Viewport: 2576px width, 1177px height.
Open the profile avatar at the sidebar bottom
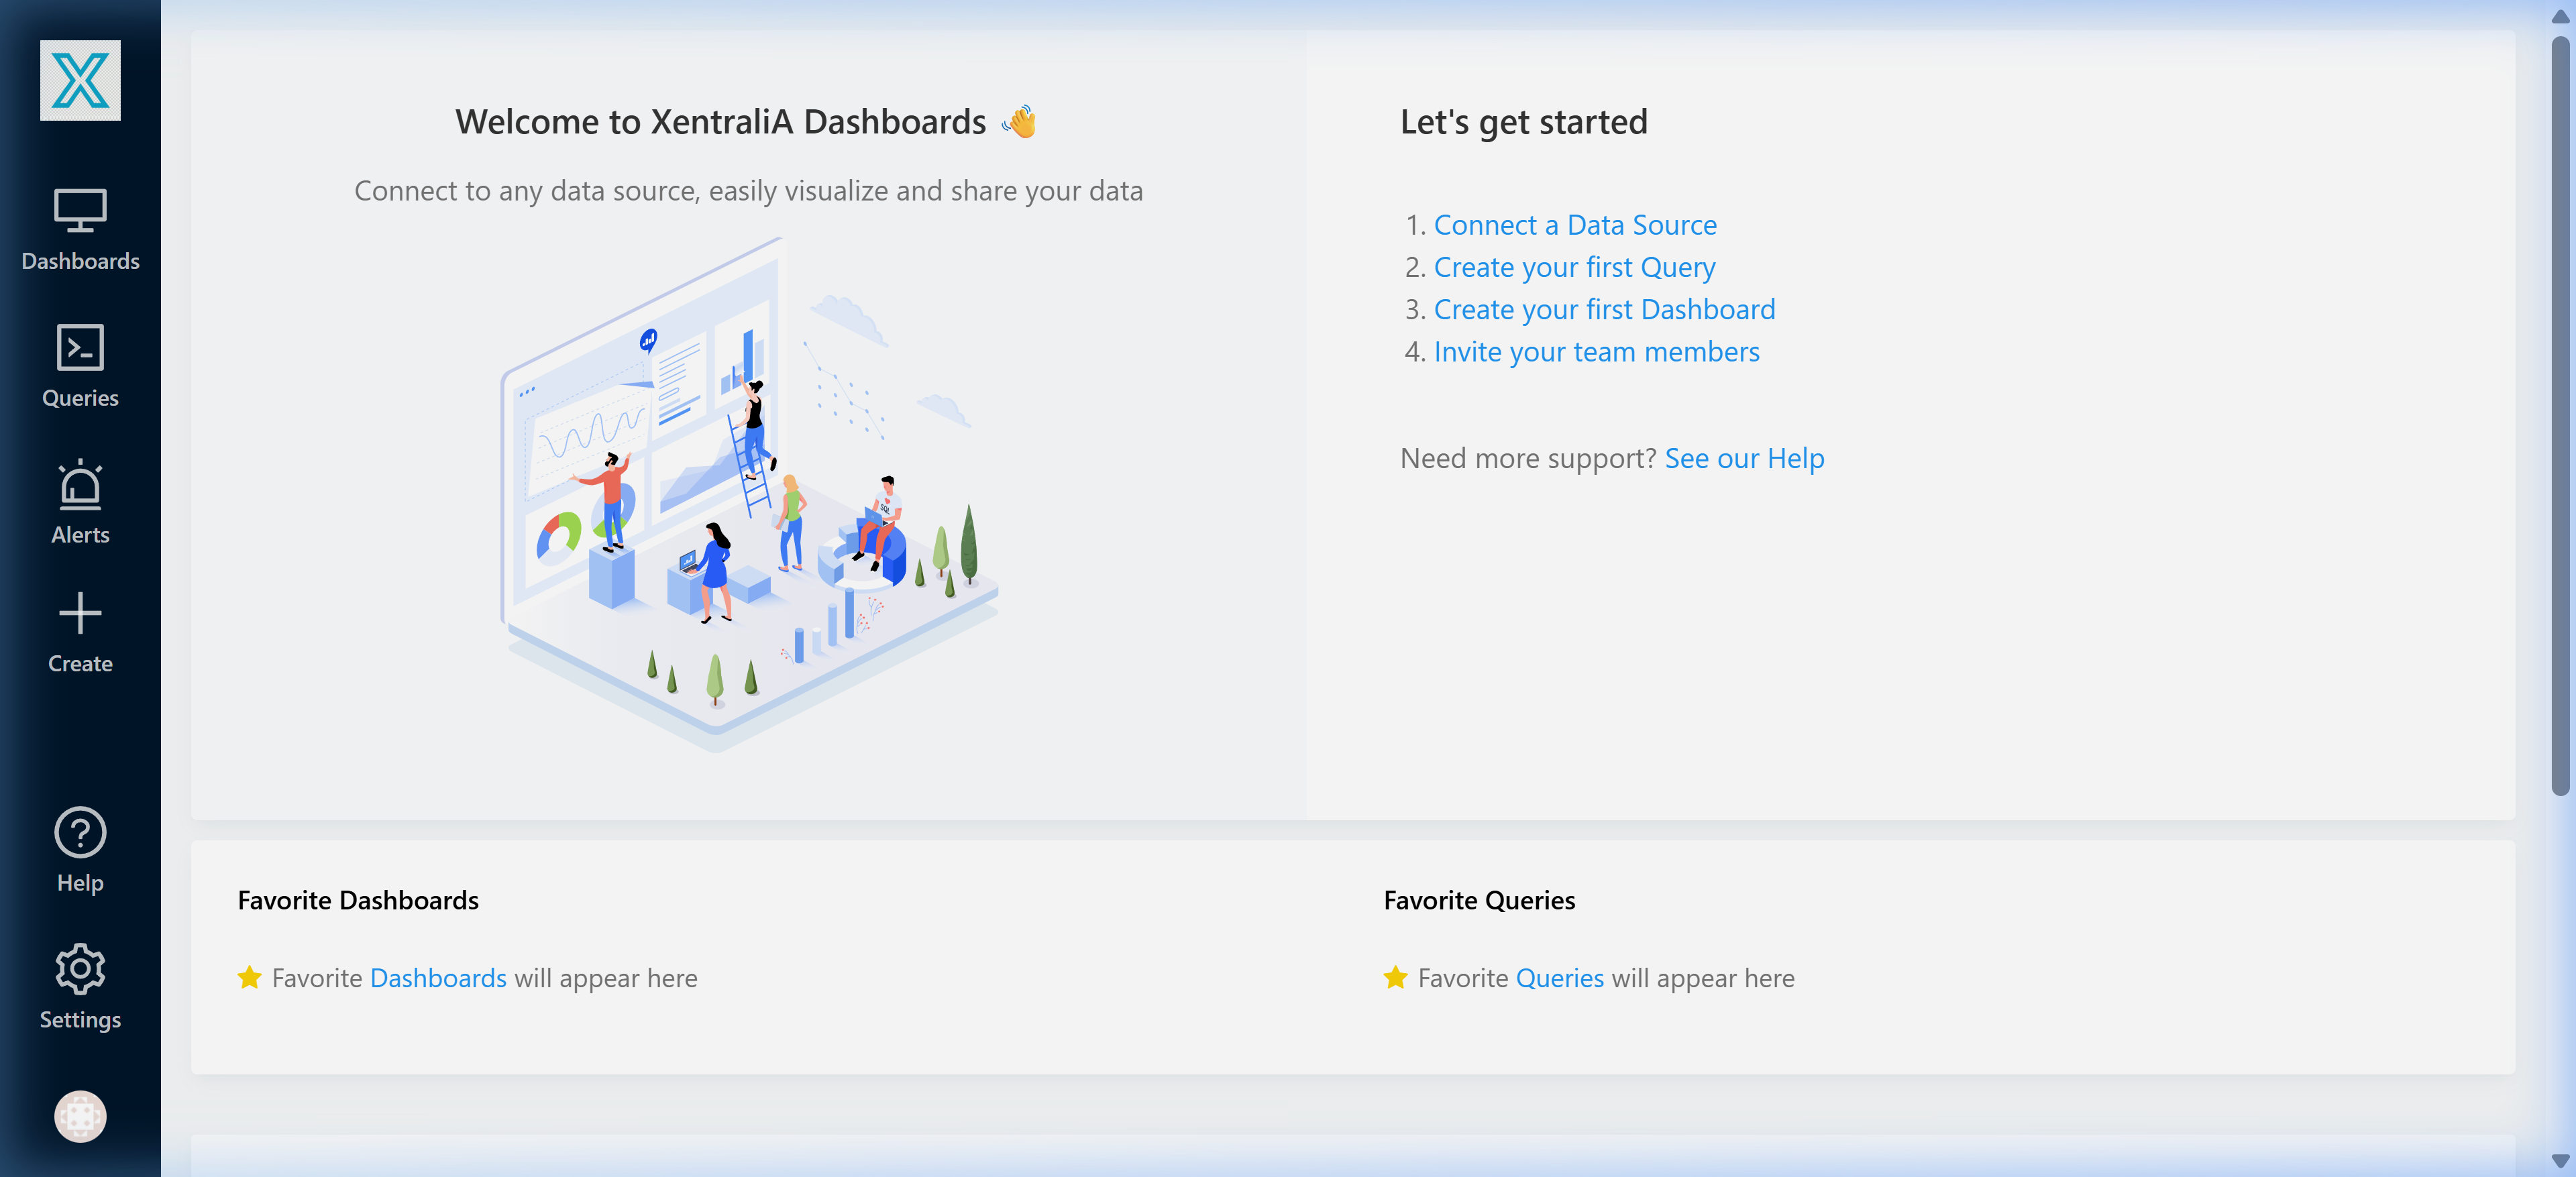[80, 1117]
